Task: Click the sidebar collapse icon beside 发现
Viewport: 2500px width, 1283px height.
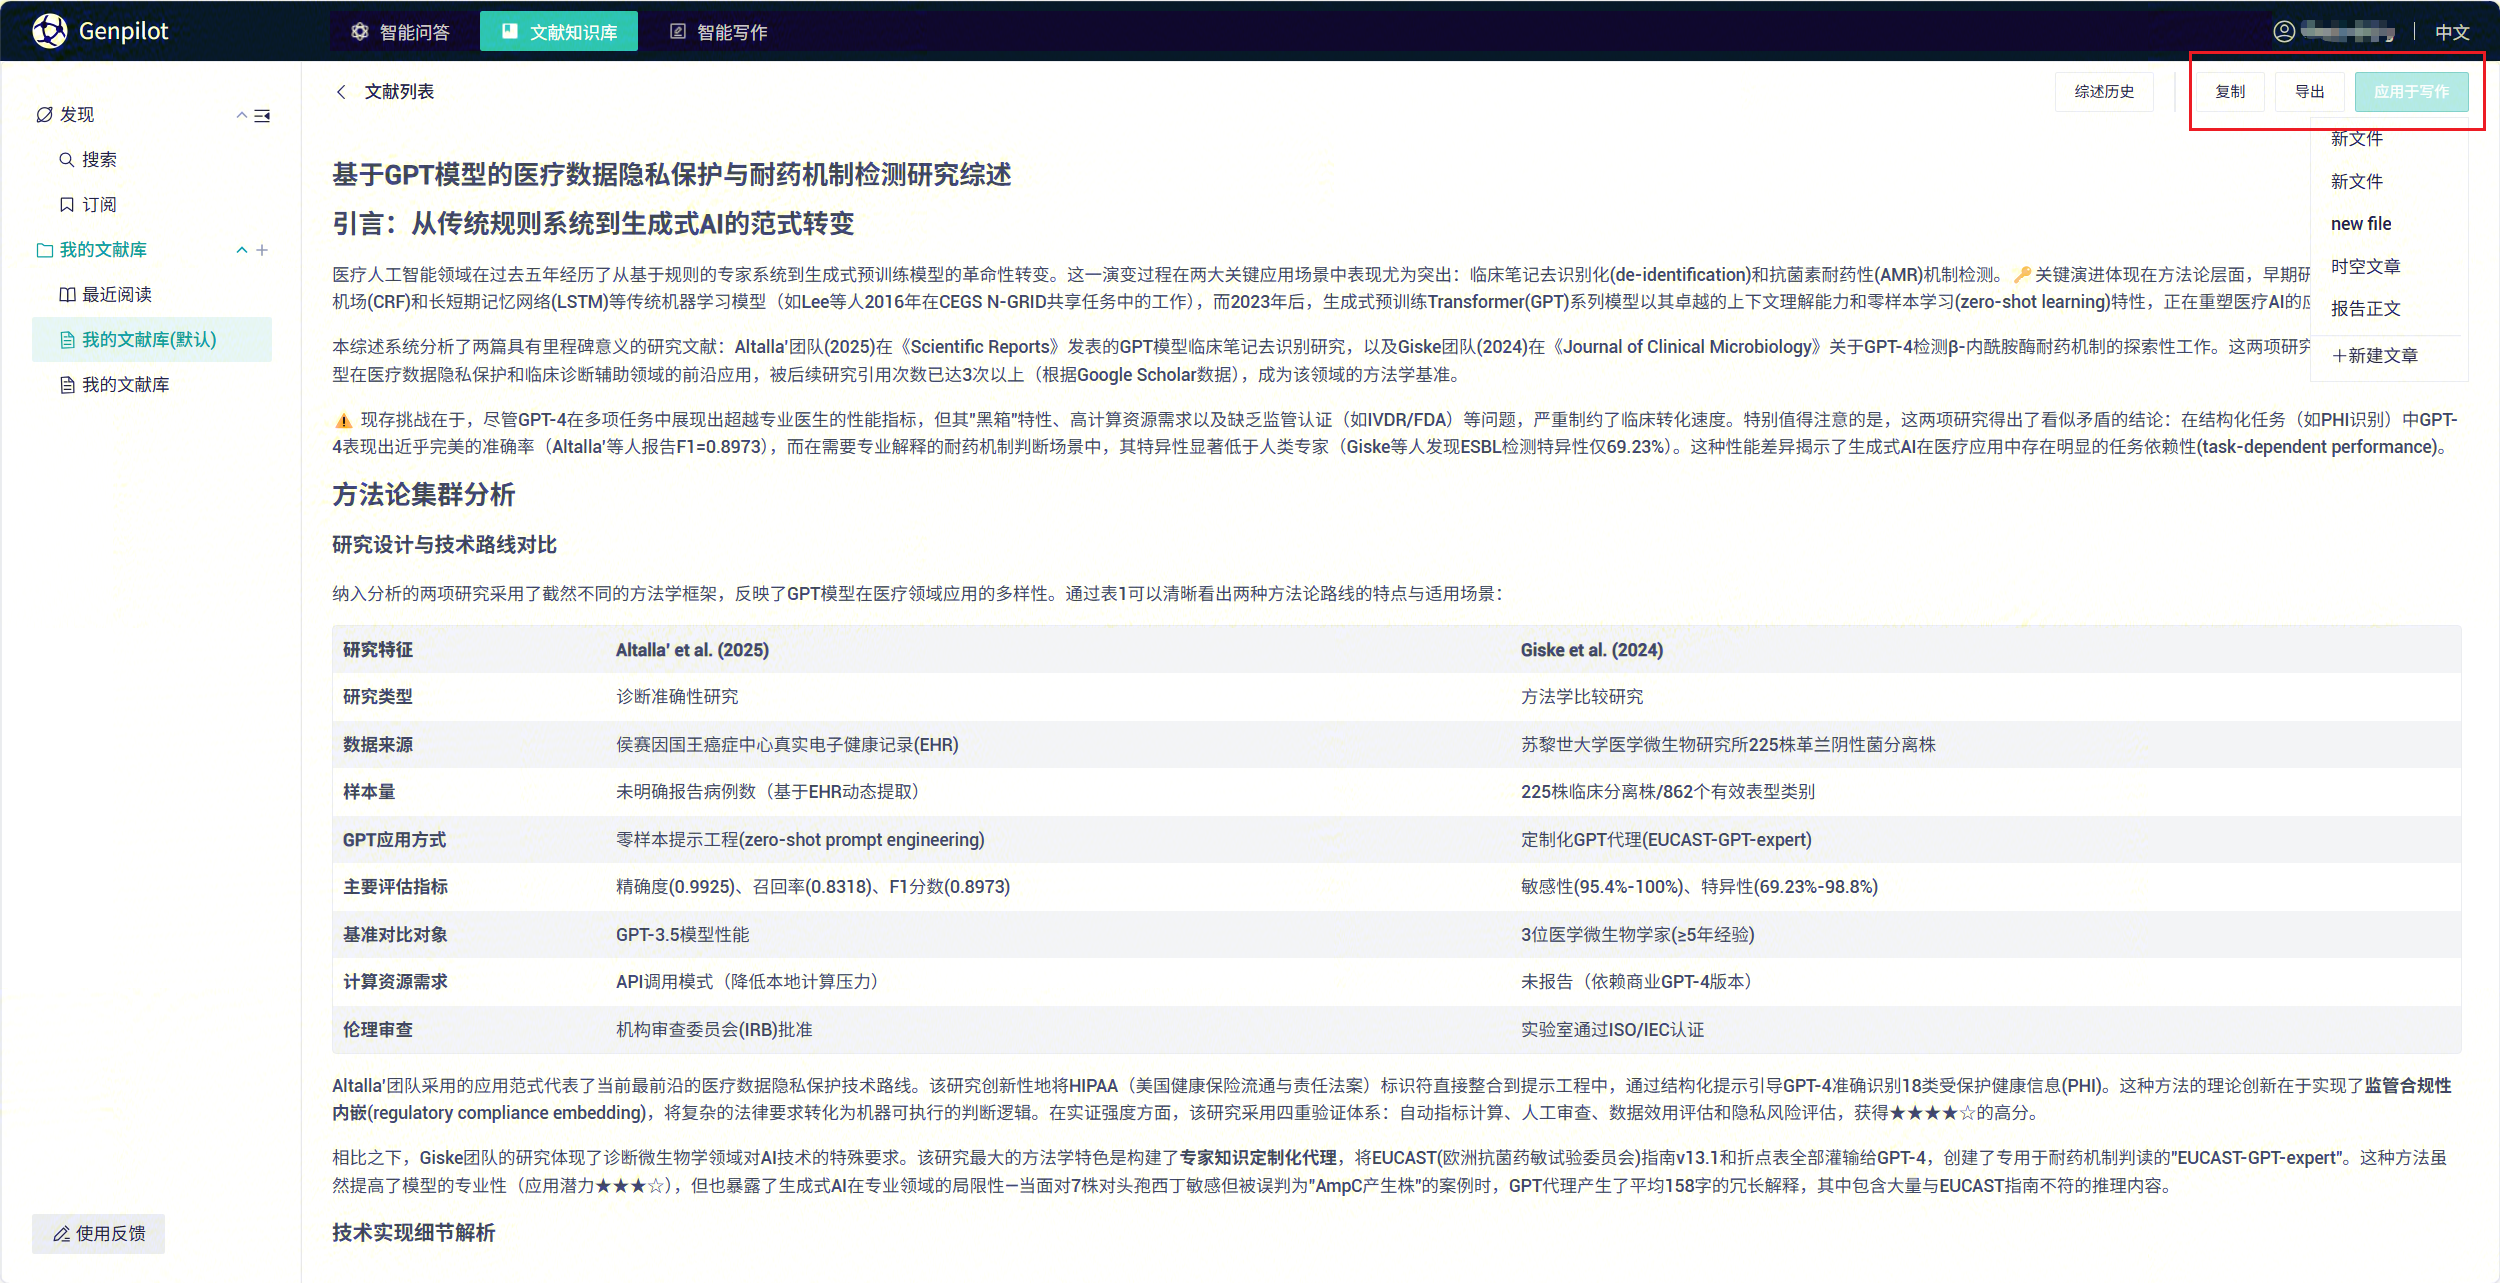Action: click(262, 116)
